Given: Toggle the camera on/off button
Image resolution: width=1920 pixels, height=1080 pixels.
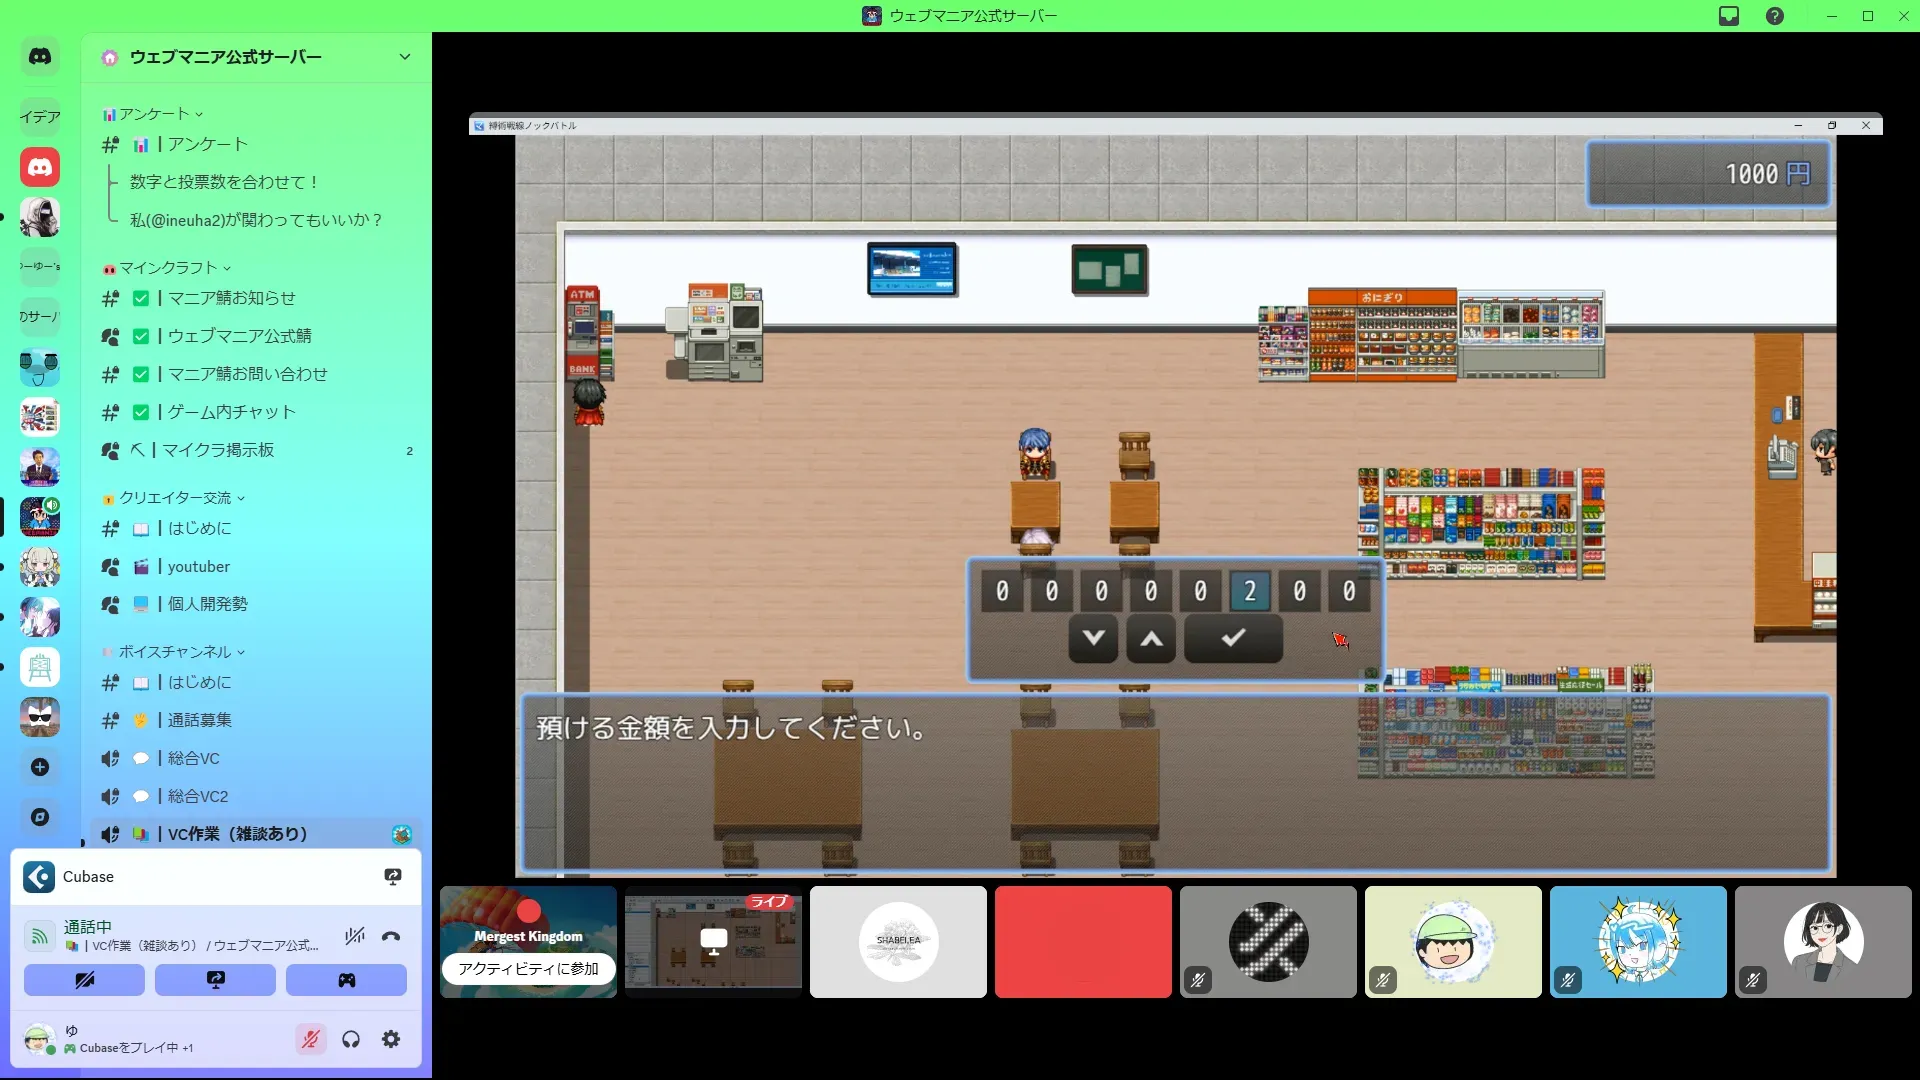Looking at the screenshot, I should tap(84, 980).
